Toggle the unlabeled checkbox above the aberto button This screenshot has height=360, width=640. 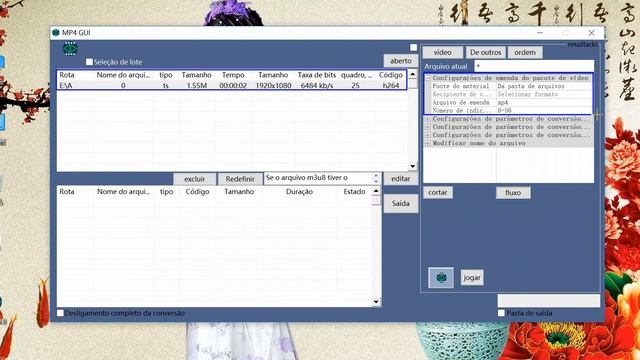[413, 47]
